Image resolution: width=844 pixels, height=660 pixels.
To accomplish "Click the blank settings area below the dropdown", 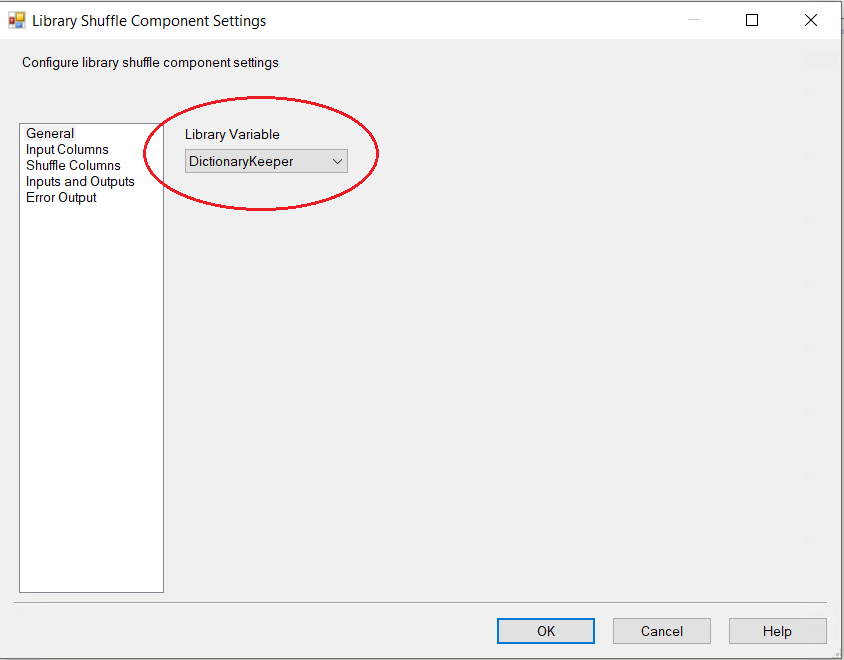I will click(490, 380).
